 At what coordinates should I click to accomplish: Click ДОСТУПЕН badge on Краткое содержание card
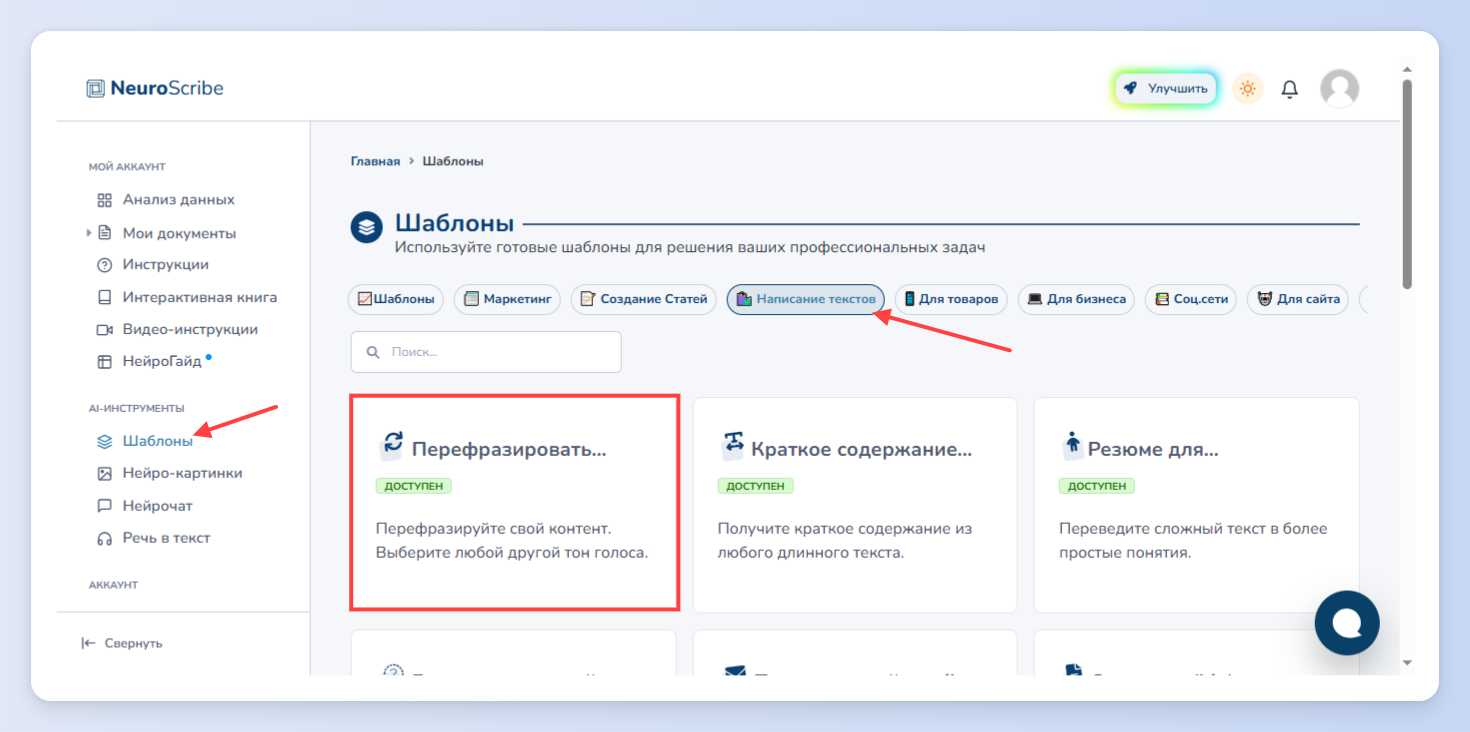pyautogui.click(x=756, y=486)
